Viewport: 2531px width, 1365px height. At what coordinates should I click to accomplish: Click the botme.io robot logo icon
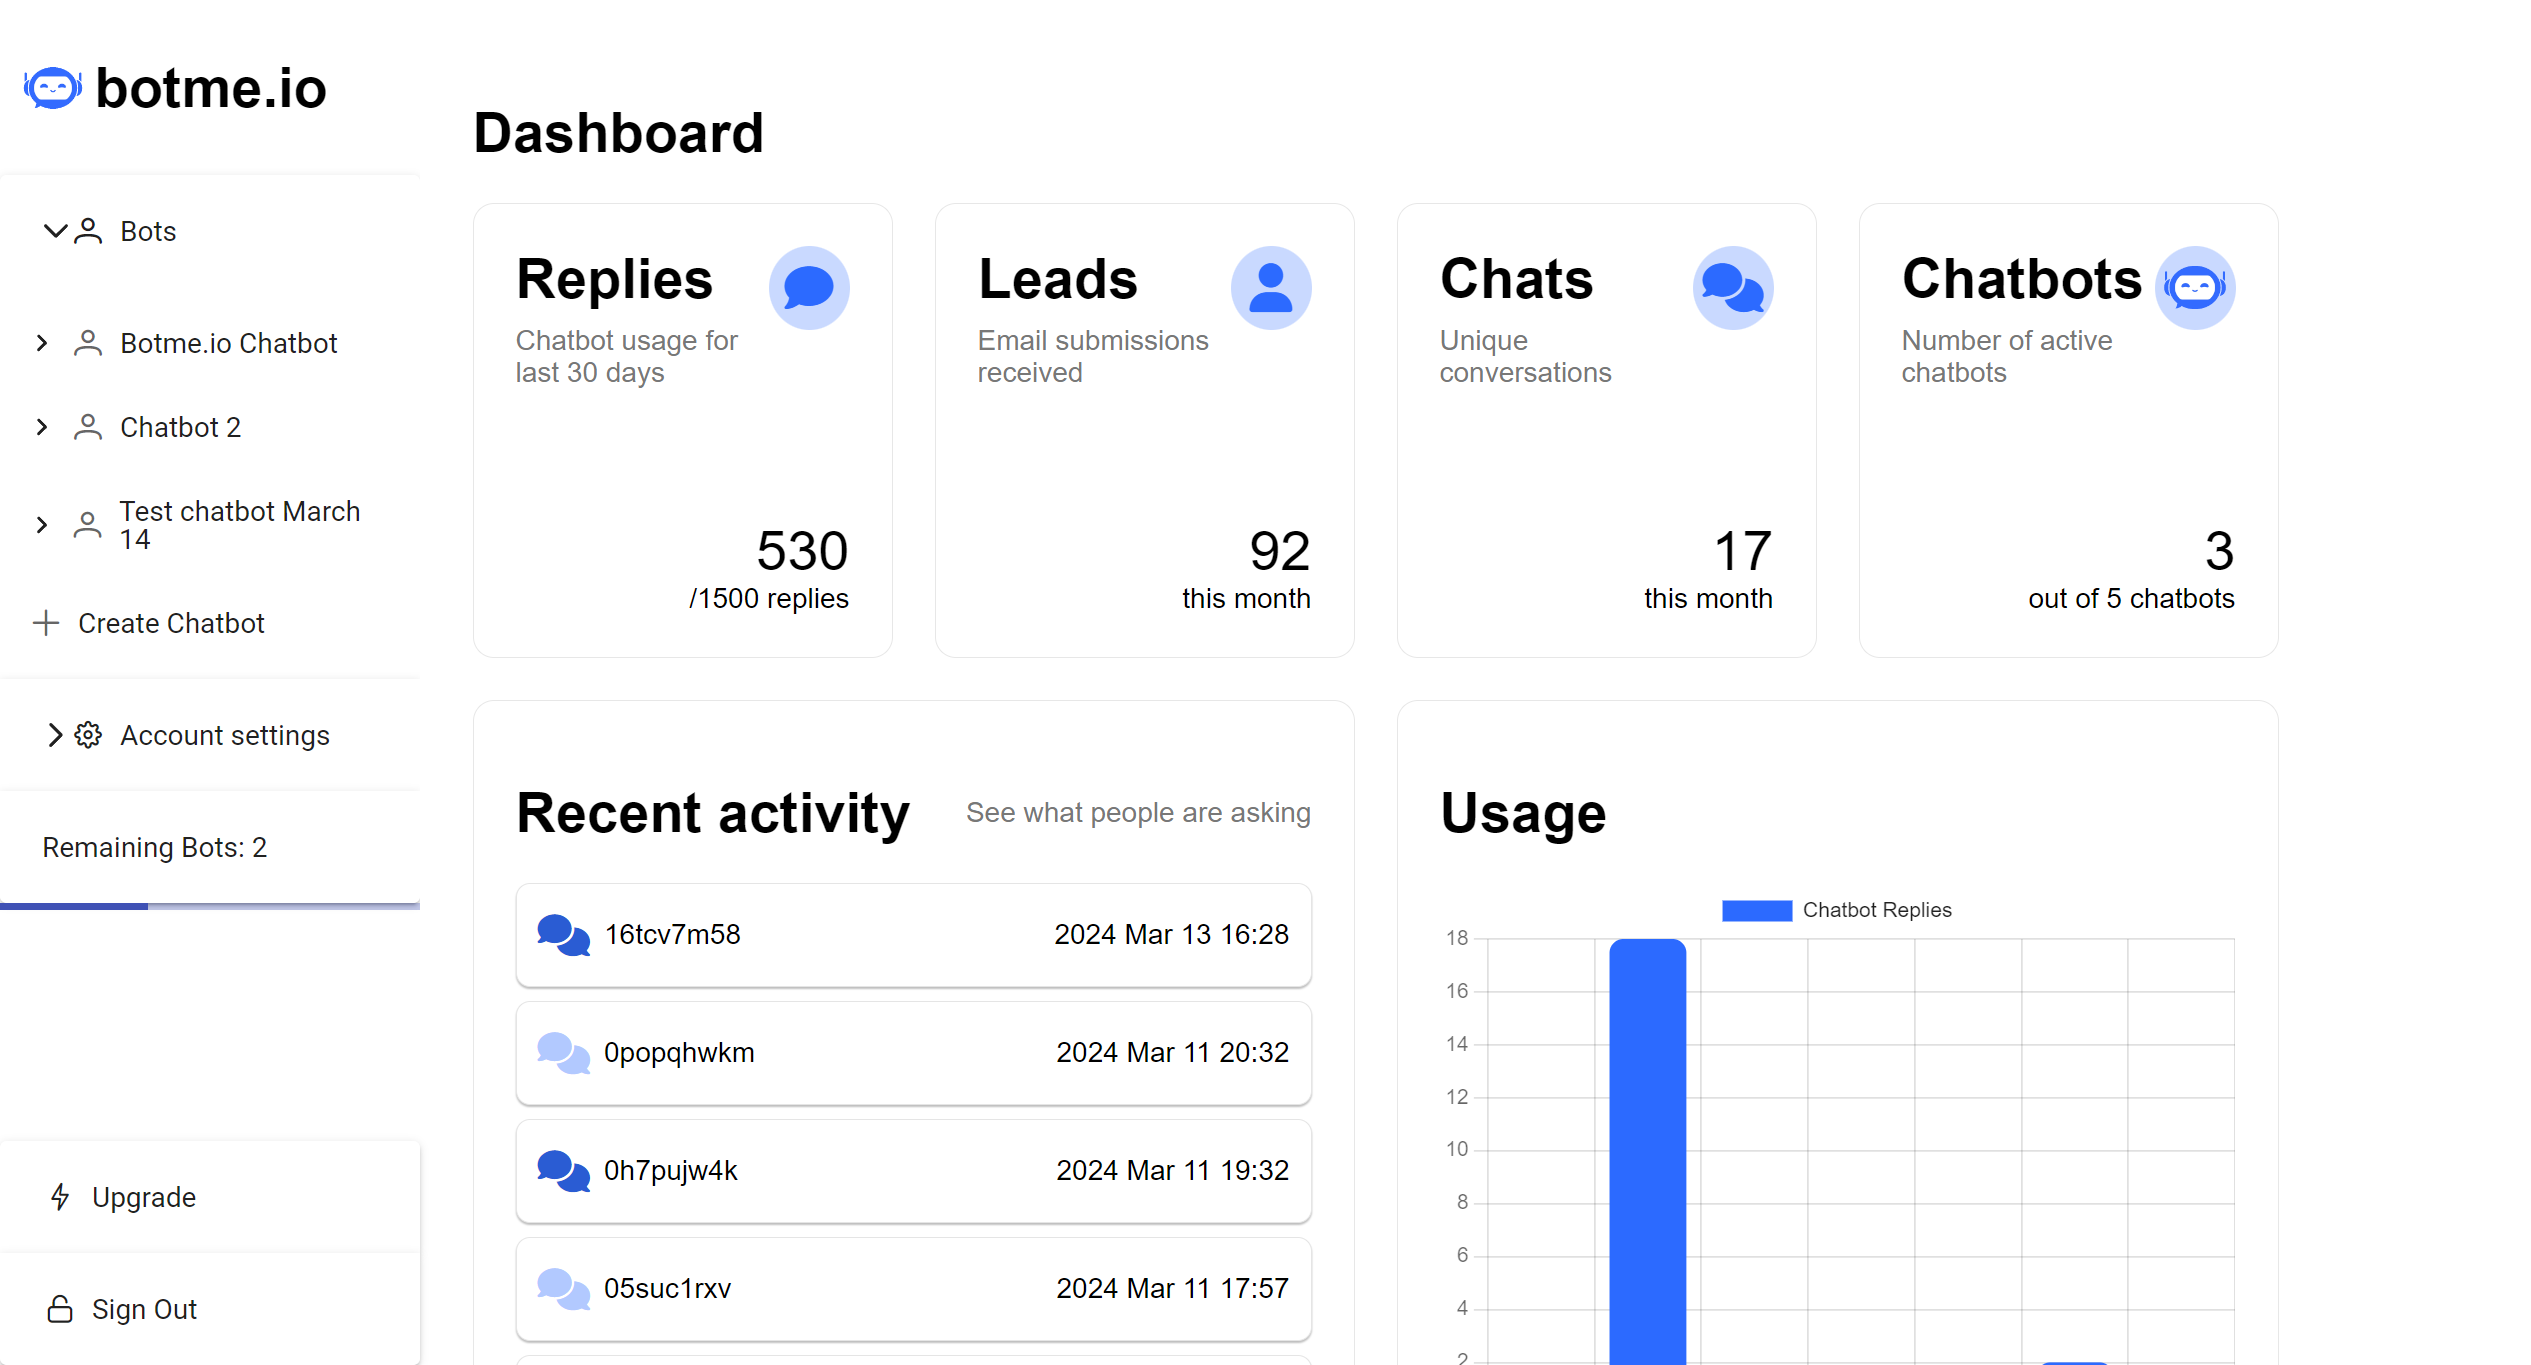coord(52,89)
